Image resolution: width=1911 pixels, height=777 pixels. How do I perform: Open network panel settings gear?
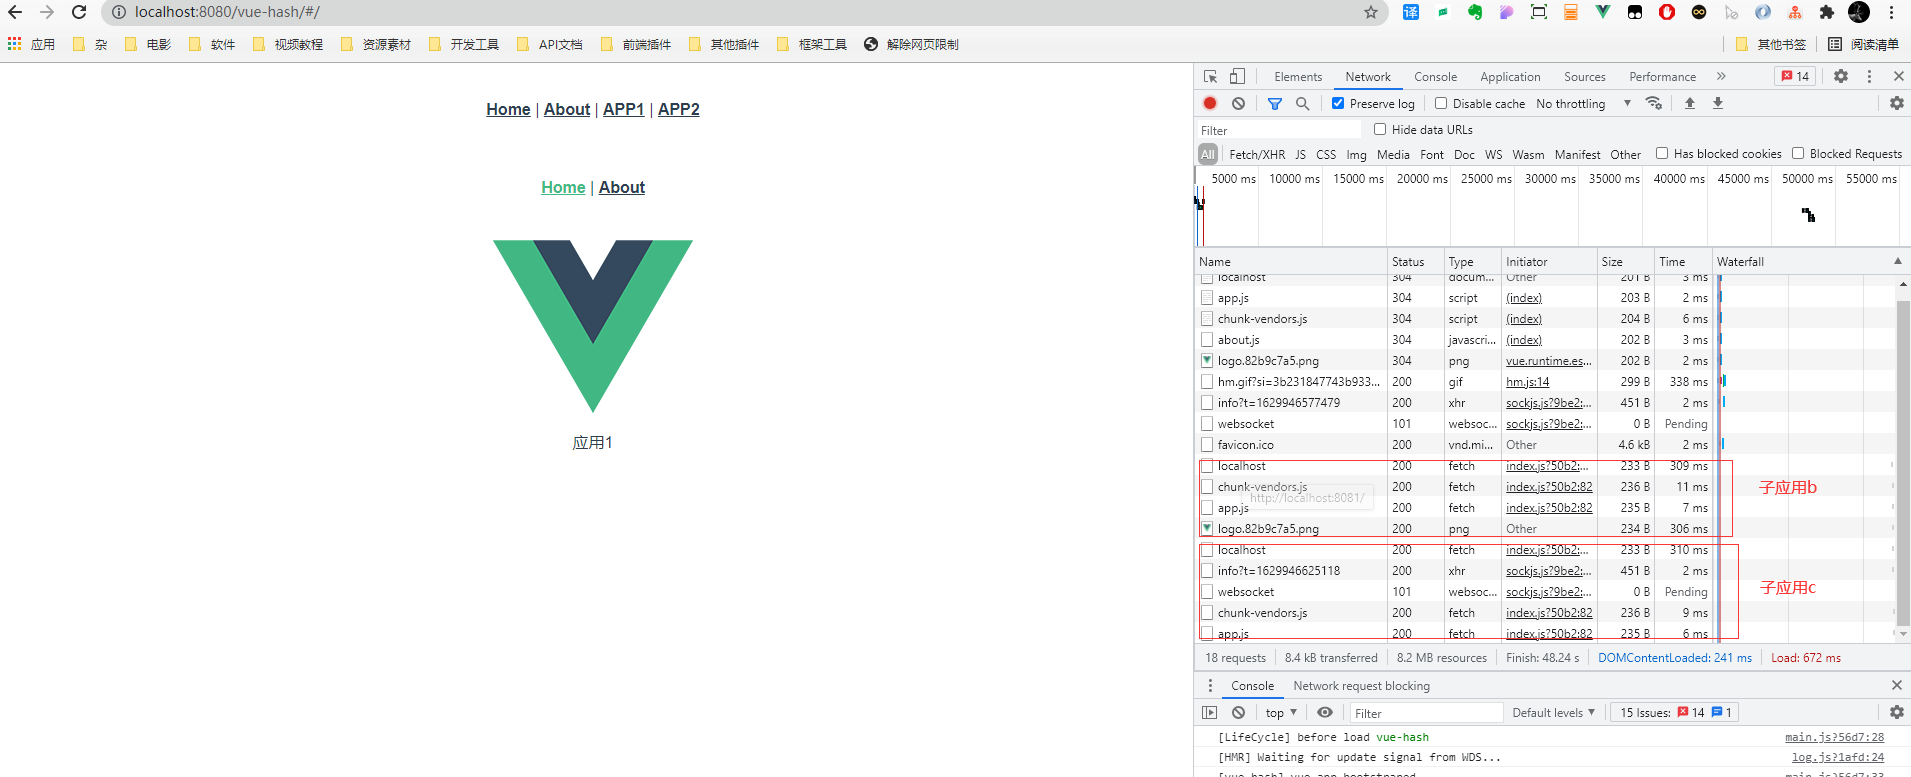tap(1896, 103)
